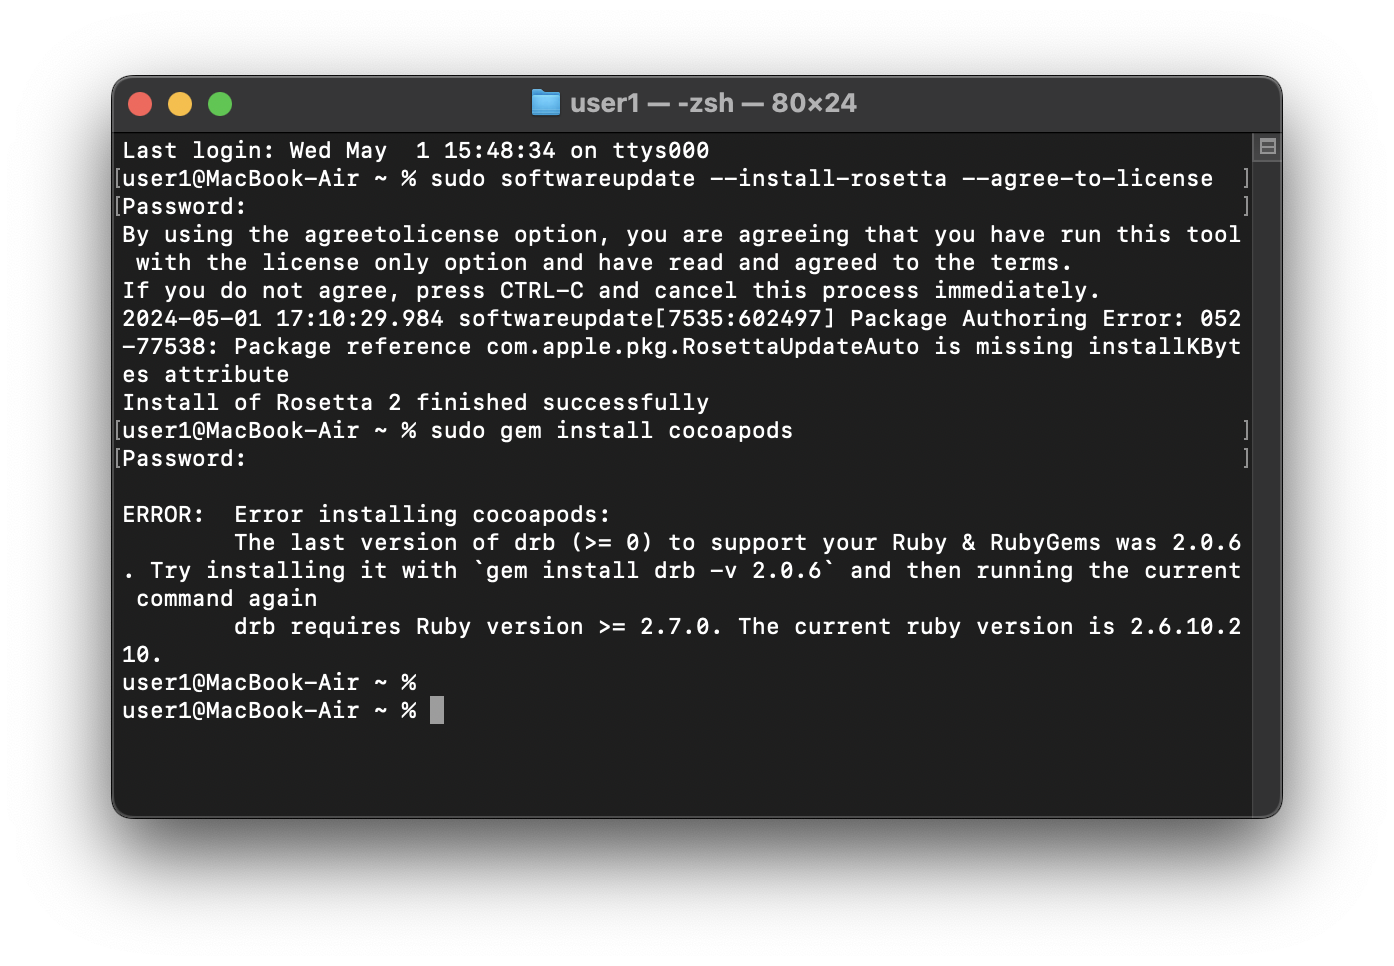Image resolution: width=1394 pixels, height=966 pixels.
Task: Click the split pane icon in terminal corner
Action: coord(1266,146)
